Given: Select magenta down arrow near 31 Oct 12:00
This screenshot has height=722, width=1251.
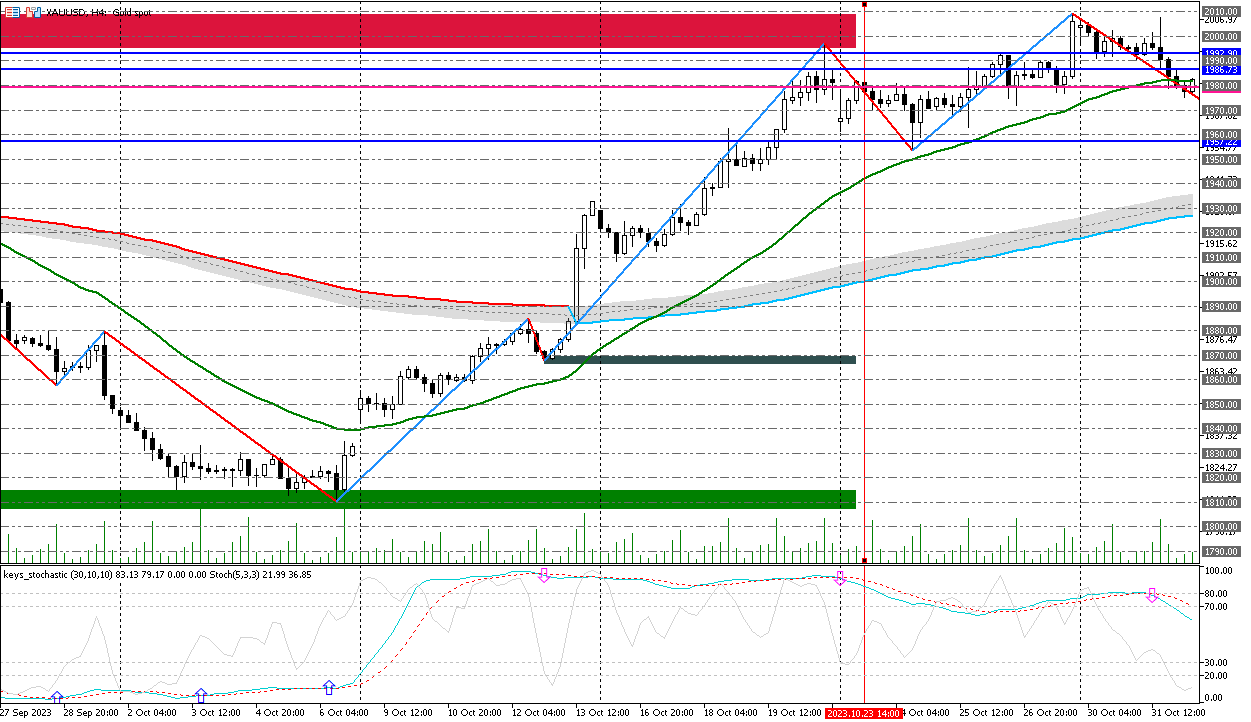Looking at the screenshot, I should [1152, 595].
